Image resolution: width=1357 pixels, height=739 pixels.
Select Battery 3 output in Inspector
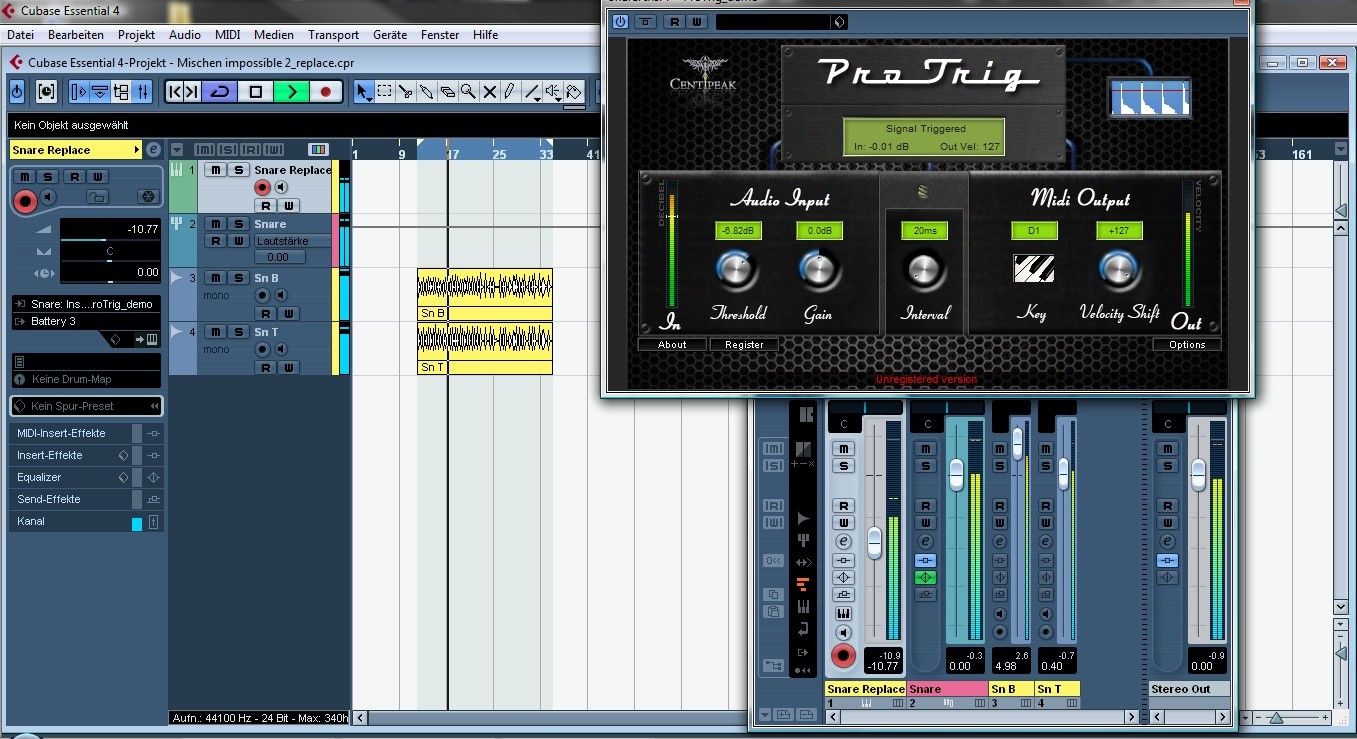tap(86, 321)
